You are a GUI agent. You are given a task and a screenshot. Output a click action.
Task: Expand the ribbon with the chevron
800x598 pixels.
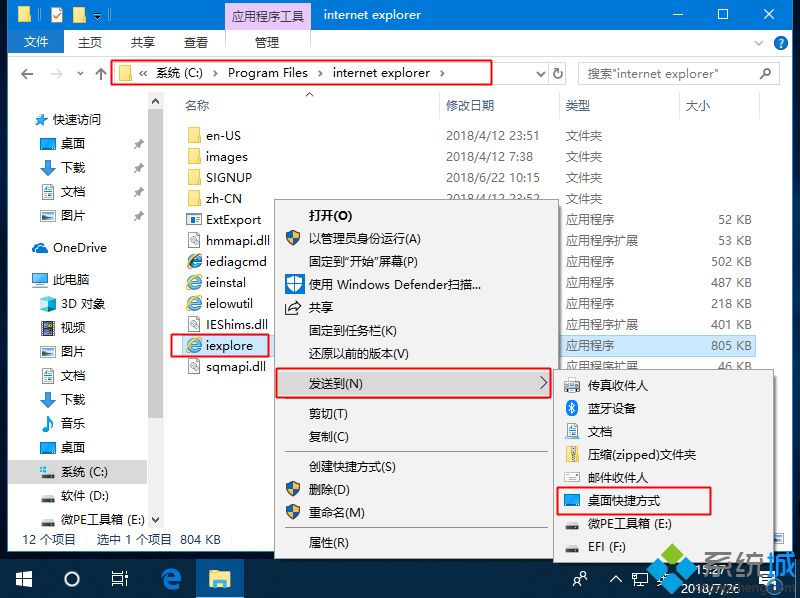click(759, 43)
